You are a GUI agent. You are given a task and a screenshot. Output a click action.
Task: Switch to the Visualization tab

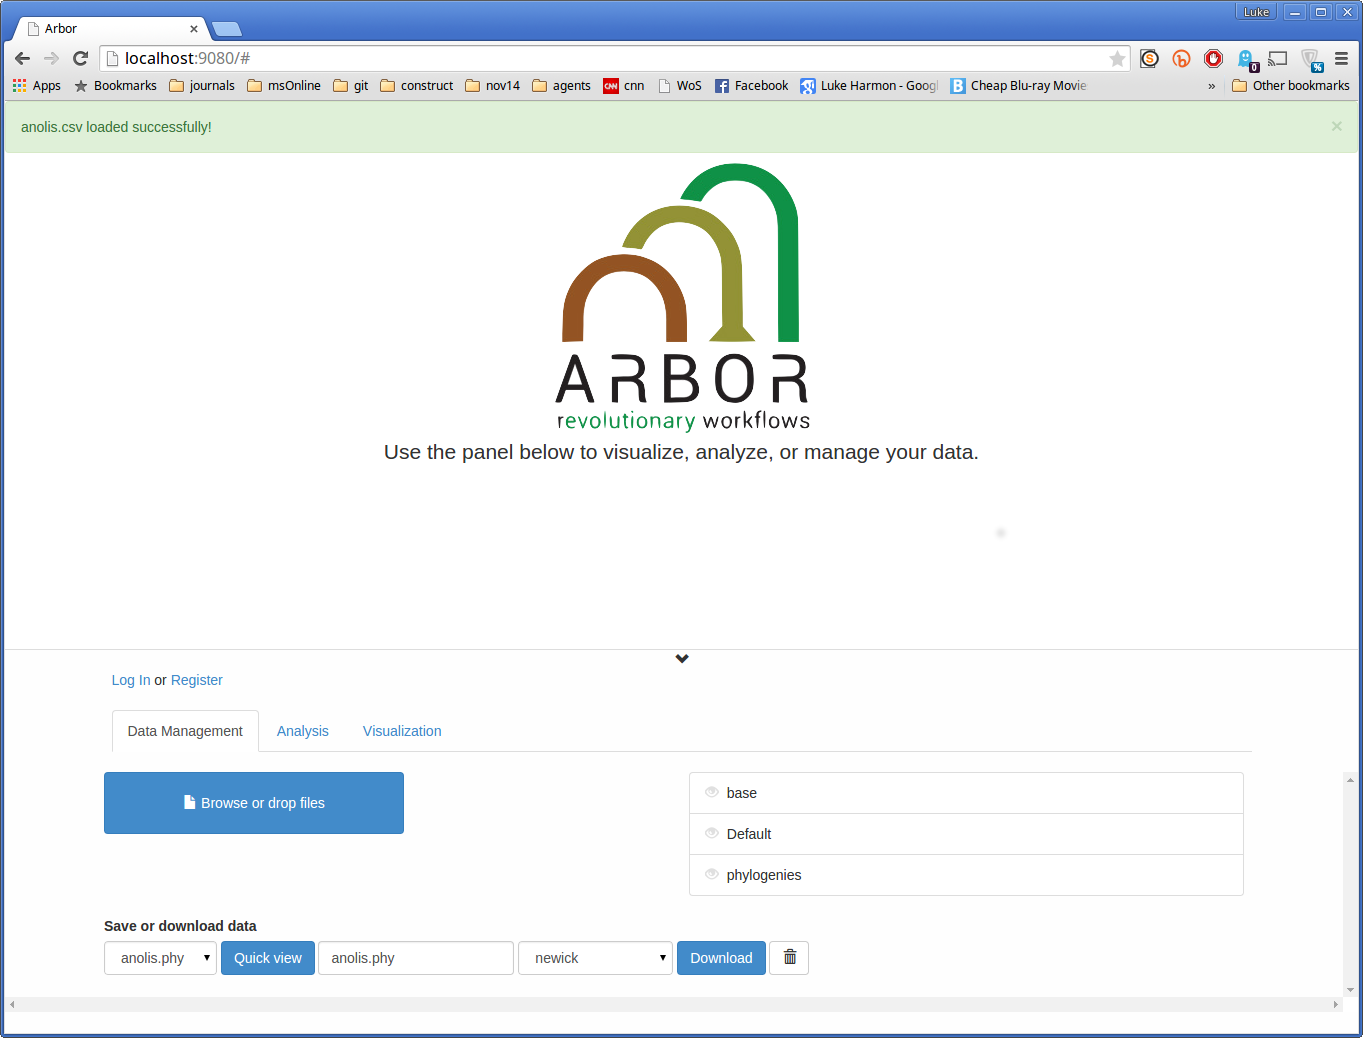402,731
